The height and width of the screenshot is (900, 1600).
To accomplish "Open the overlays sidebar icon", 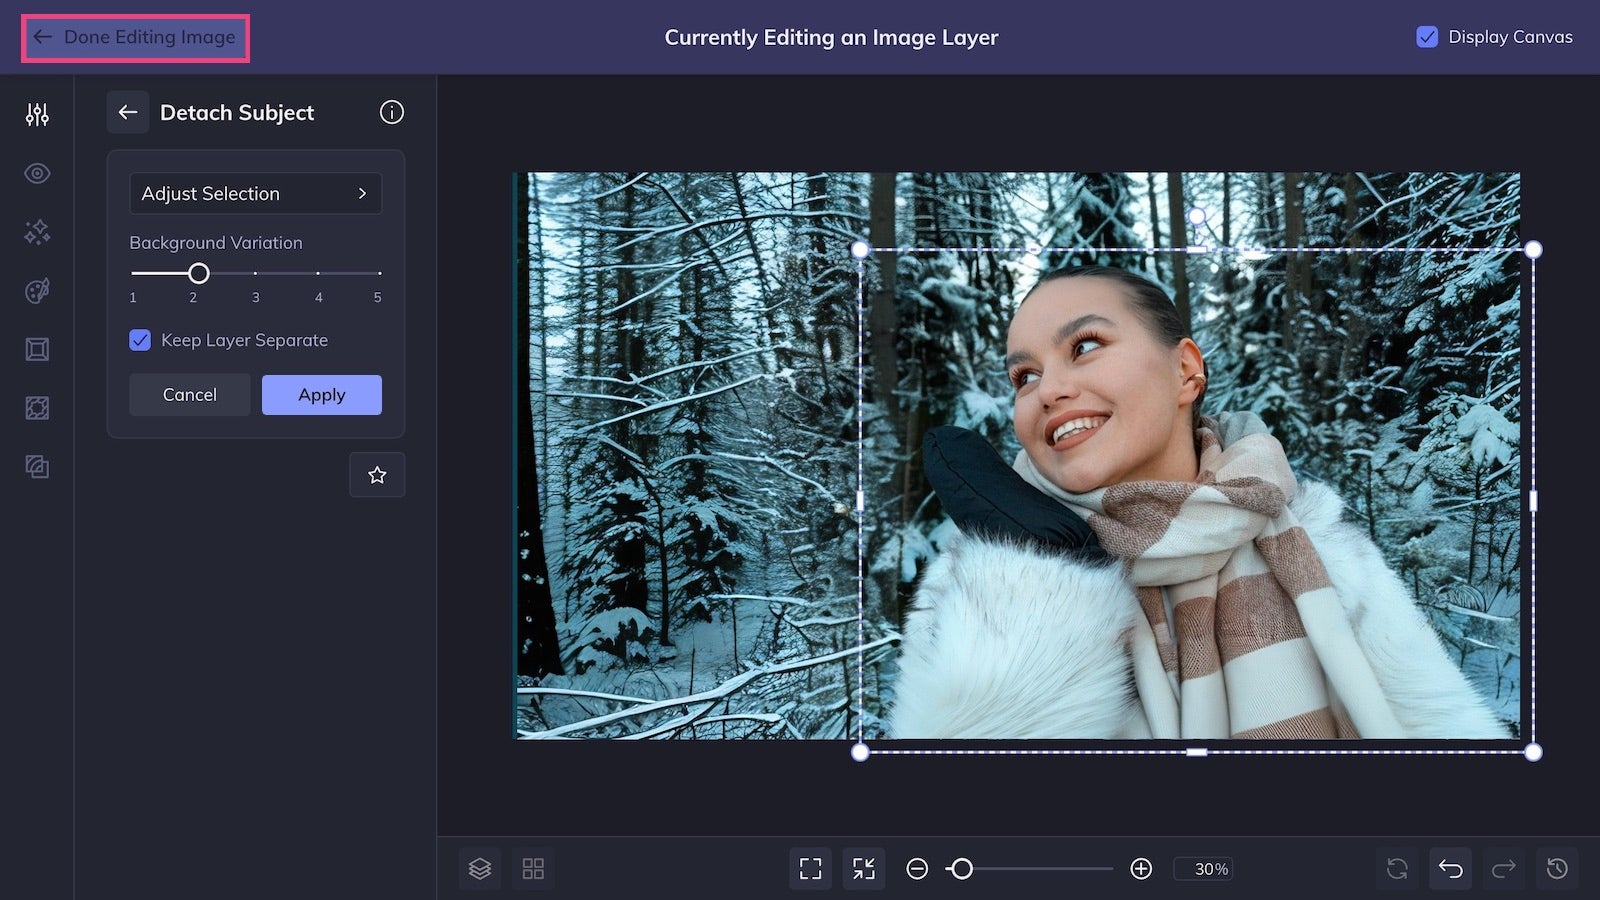I will pos(37,408).
